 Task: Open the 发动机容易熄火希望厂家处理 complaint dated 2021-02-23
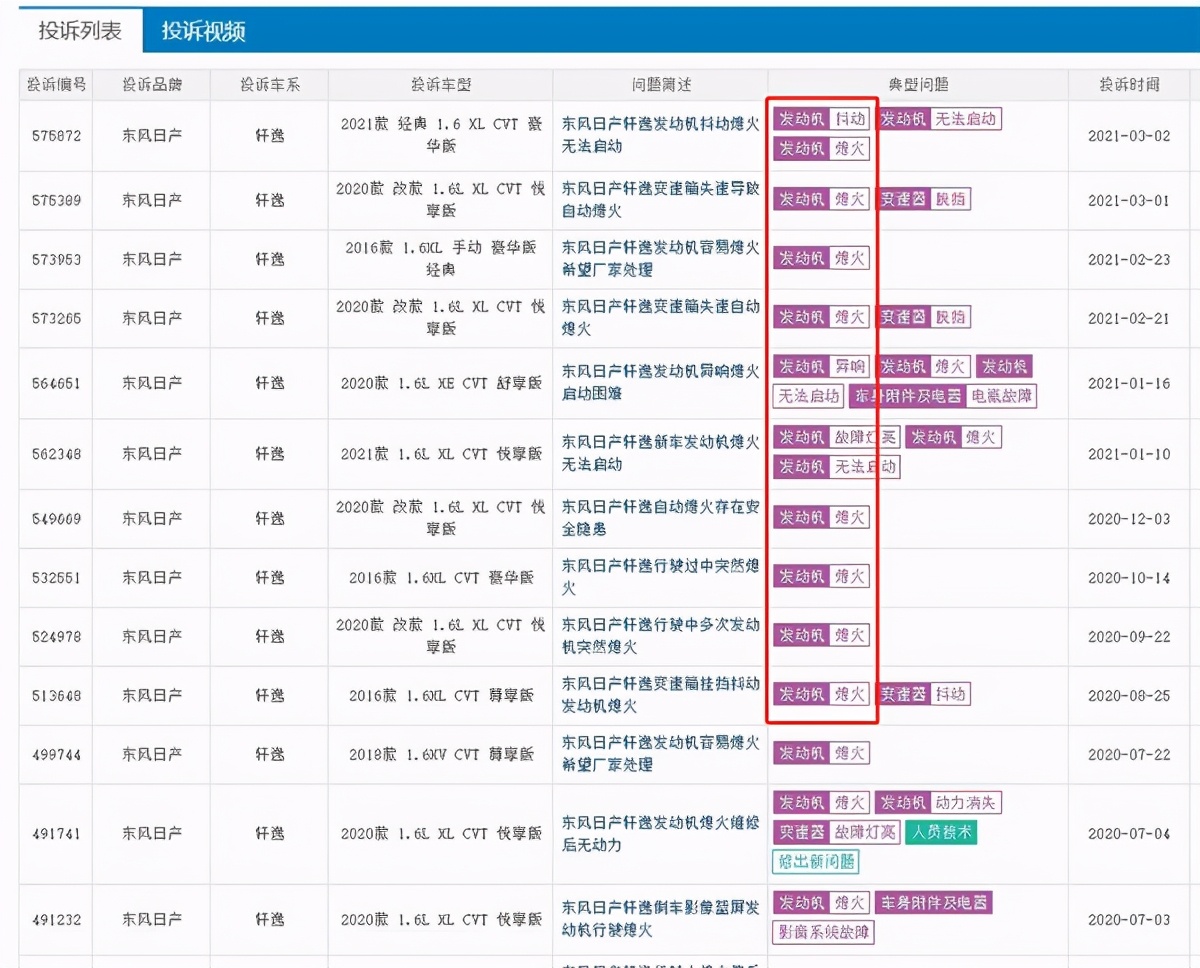pyautogui.click(x=661, y=259)
